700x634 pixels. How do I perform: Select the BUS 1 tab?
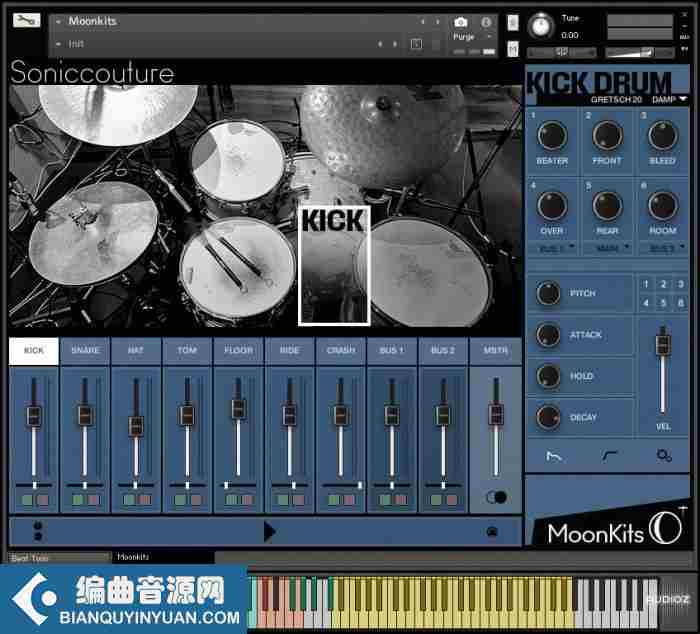(x=392, y=350)
